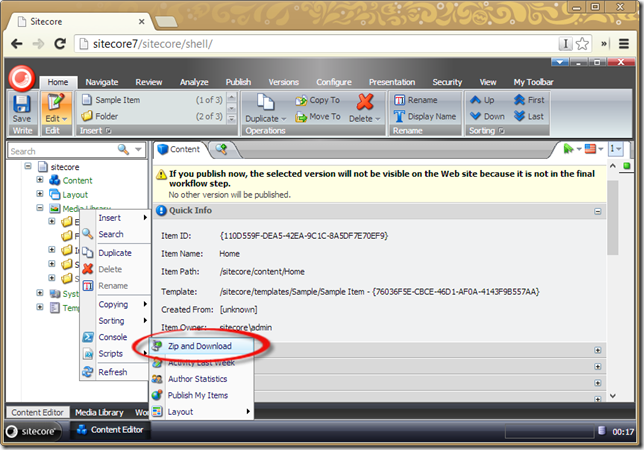Collapse the sitecore root node
Image resolution: width=644 pixels, height=450 pixels.
coord(28,166)
